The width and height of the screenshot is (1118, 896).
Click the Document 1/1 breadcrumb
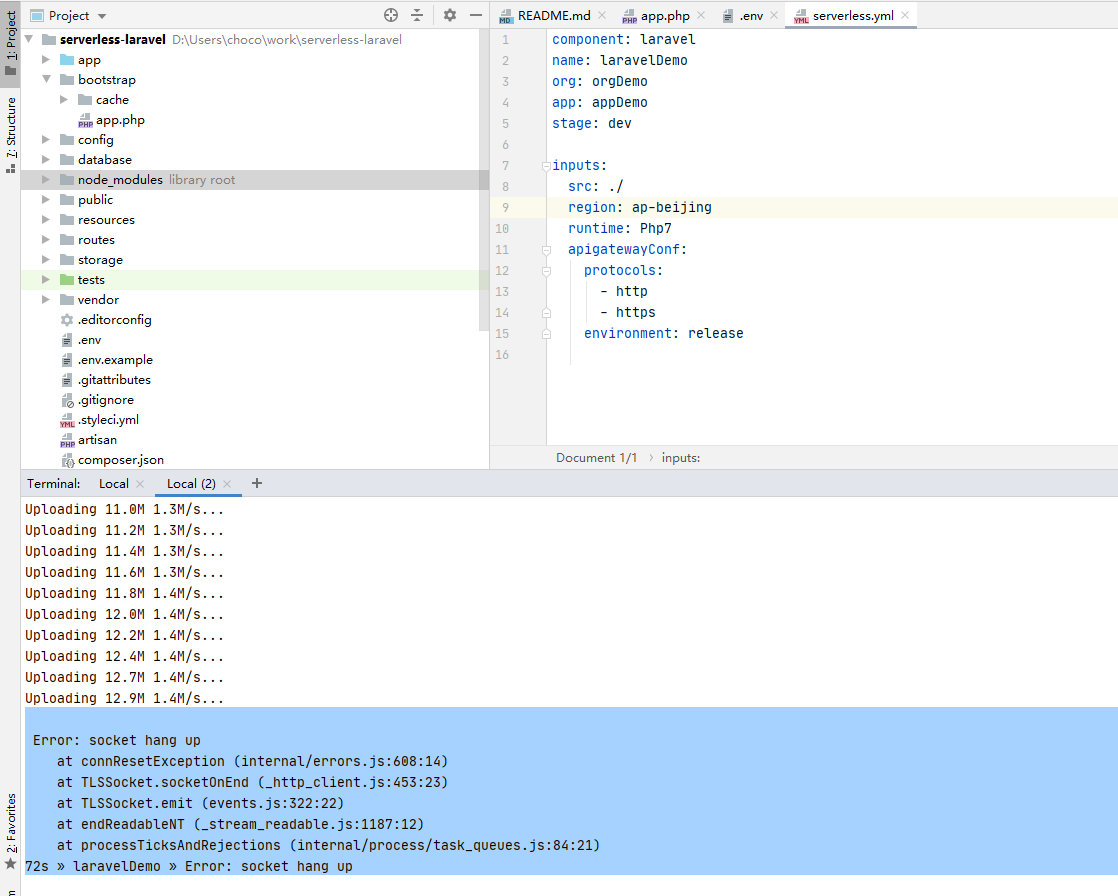click(x=596, y=457)
